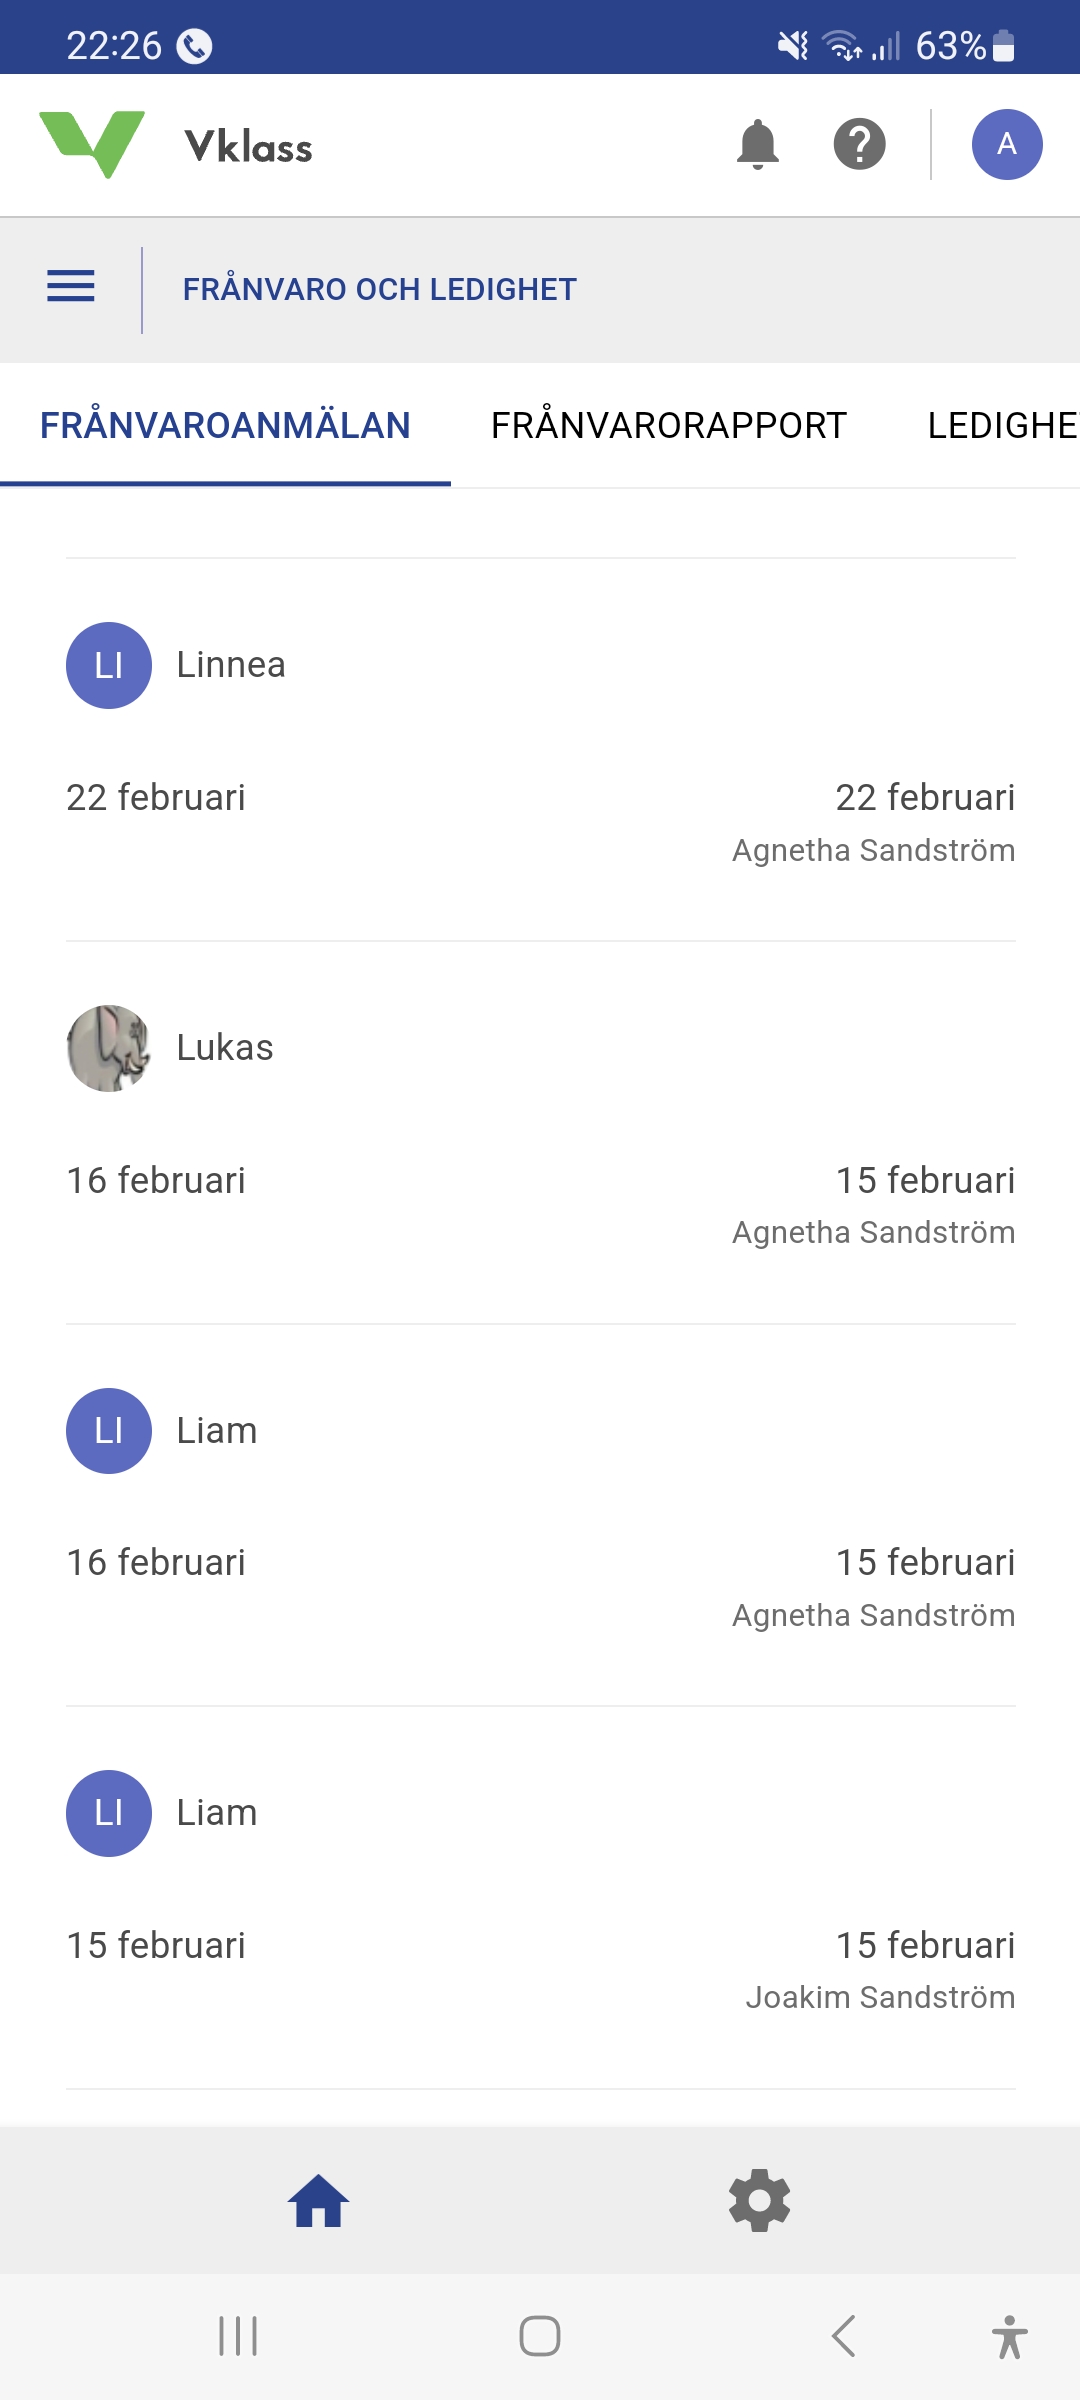
Task: Switch to the Ledighet tab
Action: tap(1002, 426)
